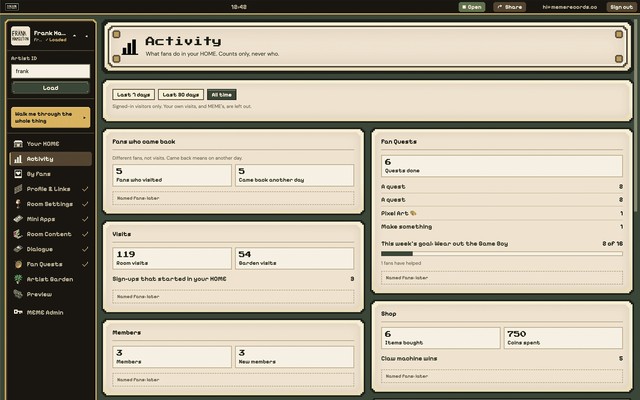This screenshot has width=640, height=400.
Task: Click the 'Signed-in visitors only' note
Action: [x=182, y=107]
